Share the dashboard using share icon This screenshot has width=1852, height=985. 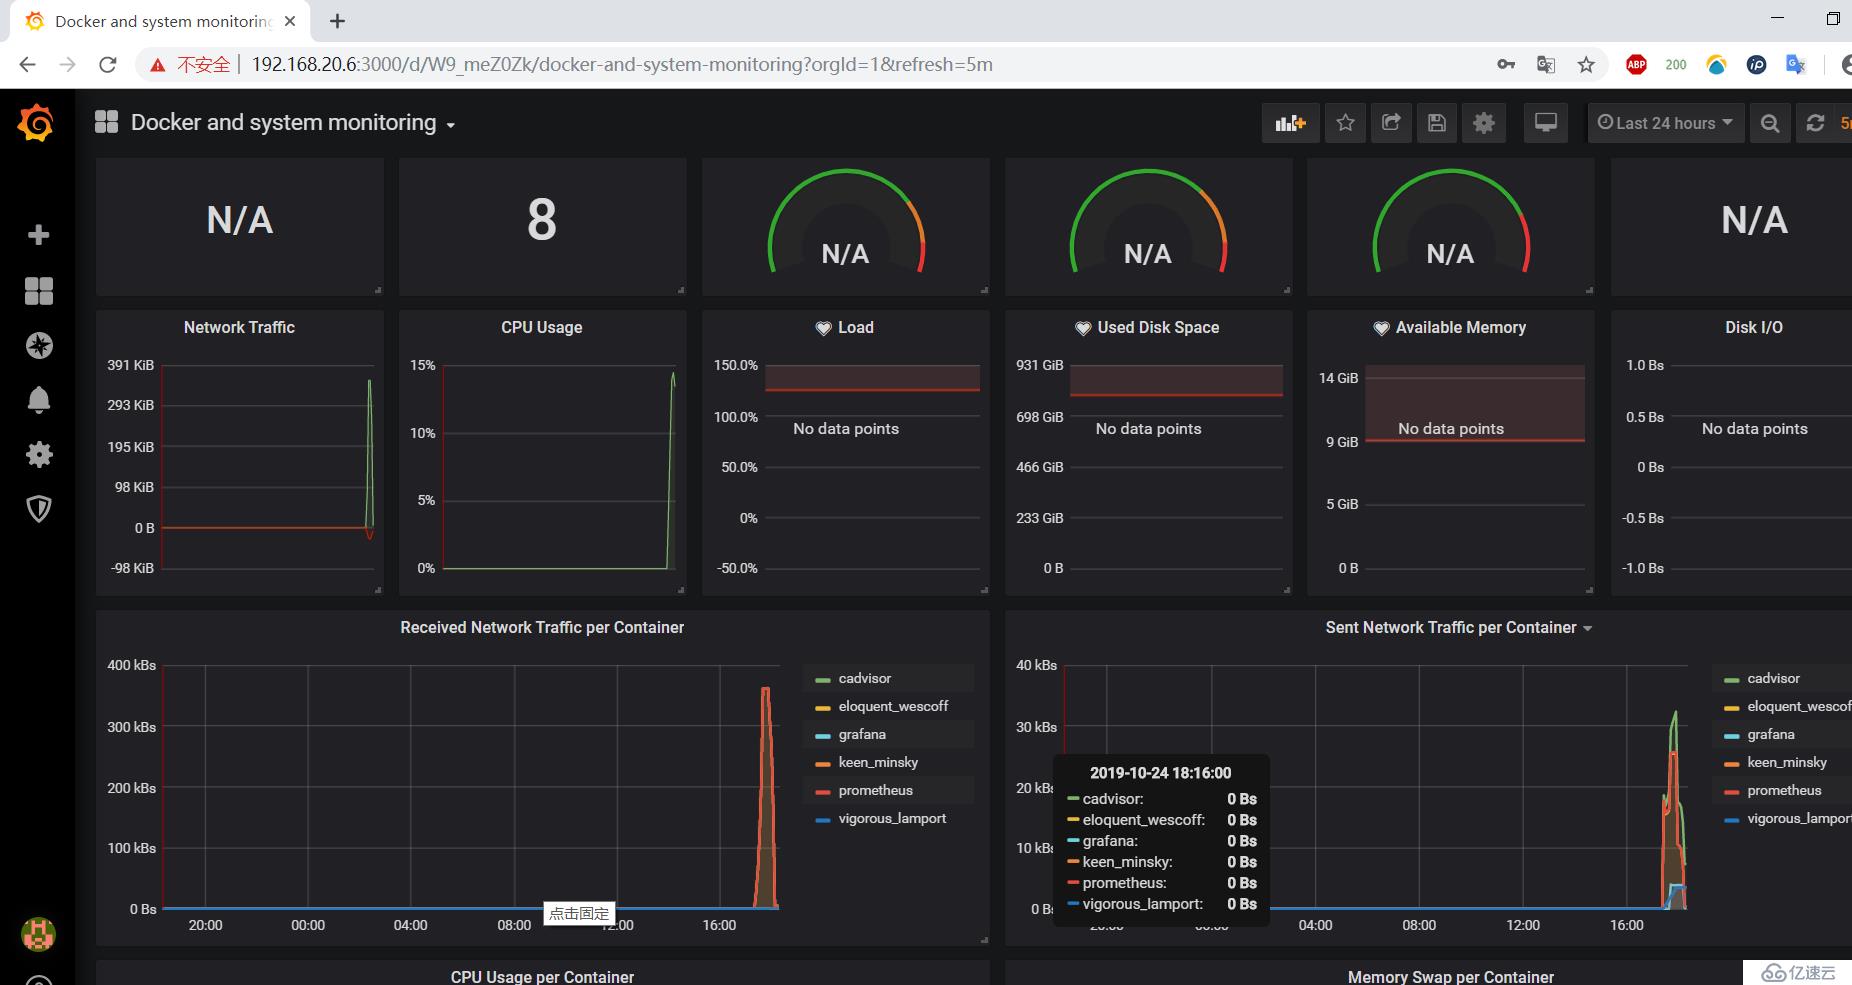pyautogui.click(x=1391, y=123)
